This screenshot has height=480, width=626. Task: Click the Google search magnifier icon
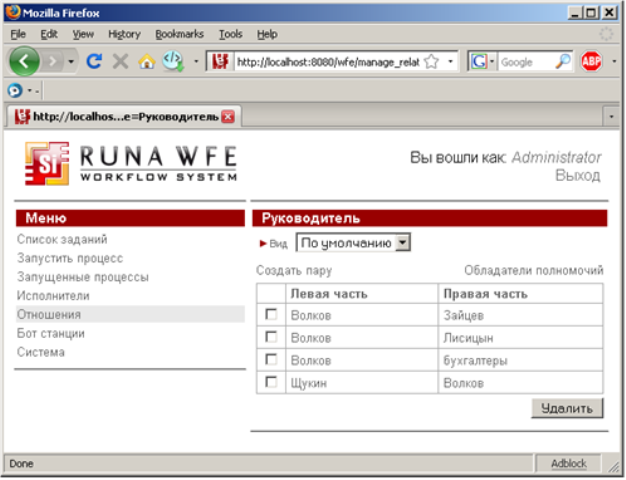562,62
